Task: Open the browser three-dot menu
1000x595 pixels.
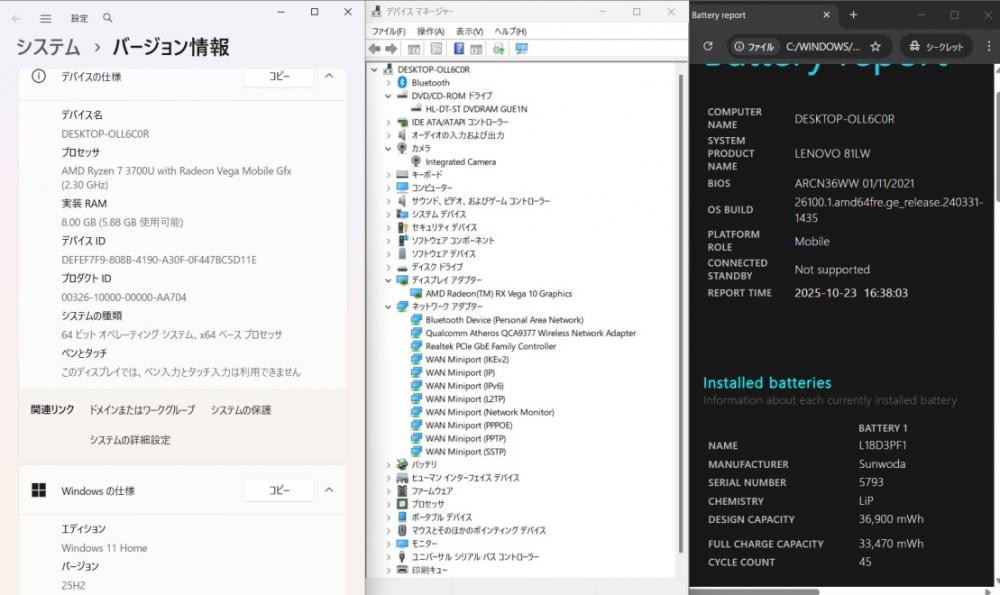Action: [x=989, y=46]
